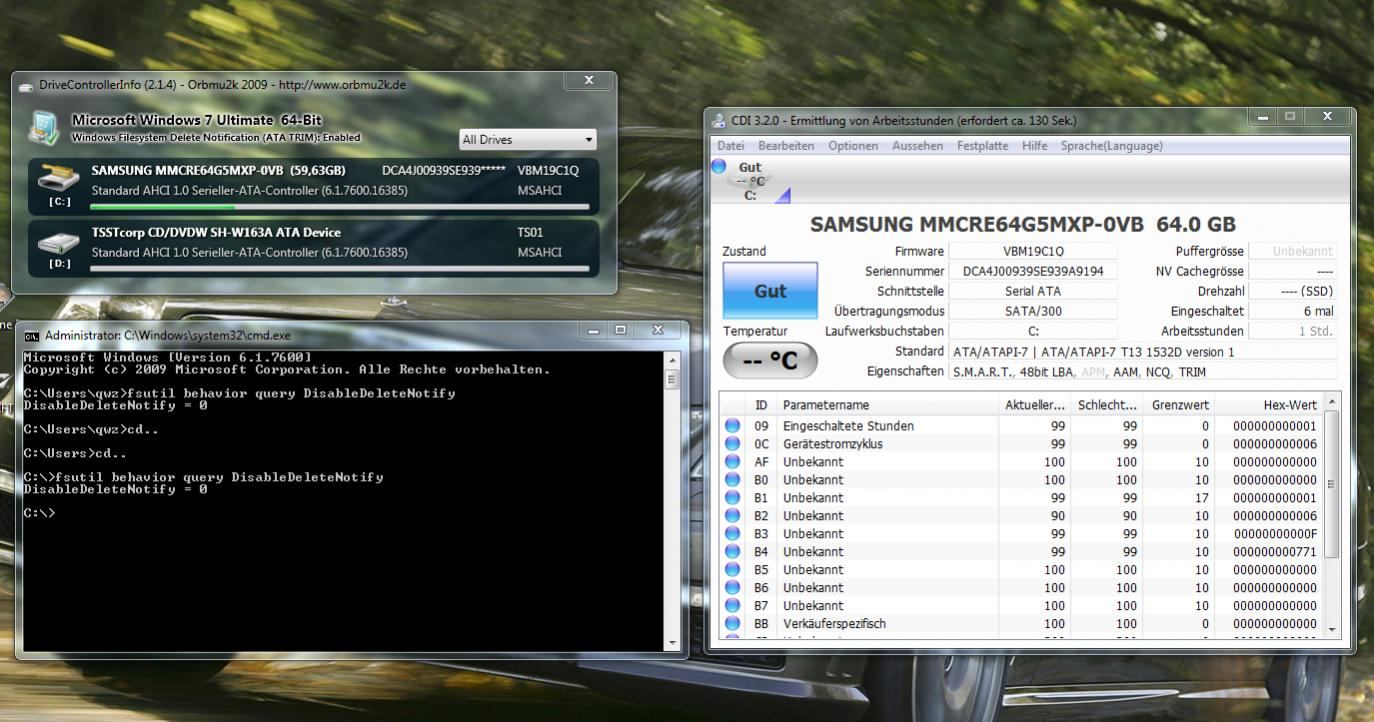Click the Hex-Wert column header
The image size is (1374, 722).
tap(1269, 405)
